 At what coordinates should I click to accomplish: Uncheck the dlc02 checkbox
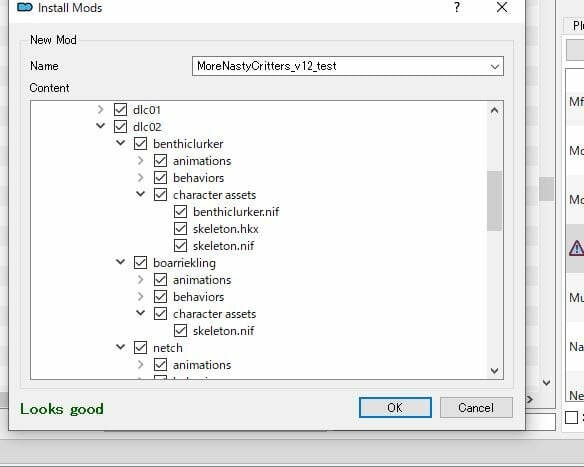pos(120,127)
